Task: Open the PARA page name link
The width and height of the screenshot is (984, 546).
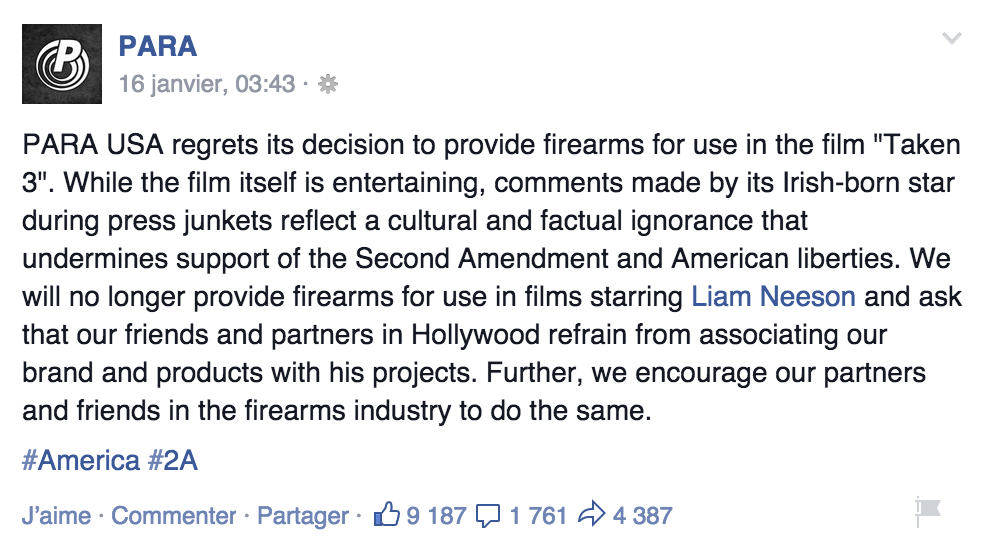Action: point(157,46)
